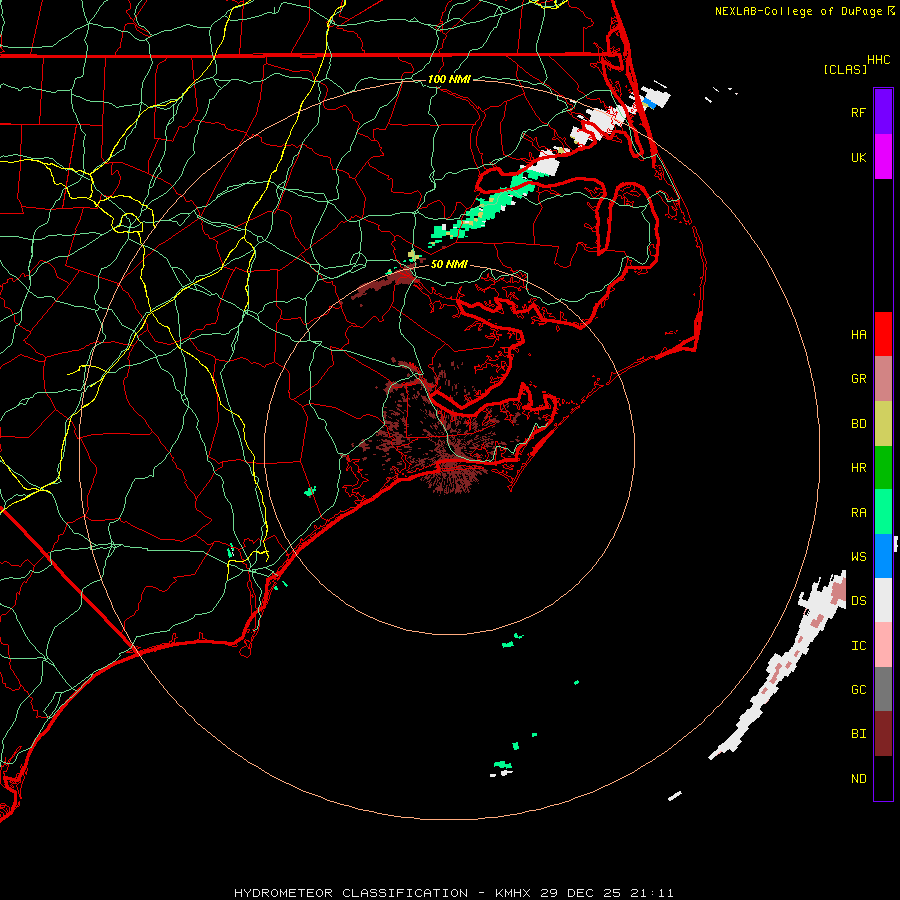900x900 pixels.
Task: Click the "WS" legend label
Action: coord(858,557)
